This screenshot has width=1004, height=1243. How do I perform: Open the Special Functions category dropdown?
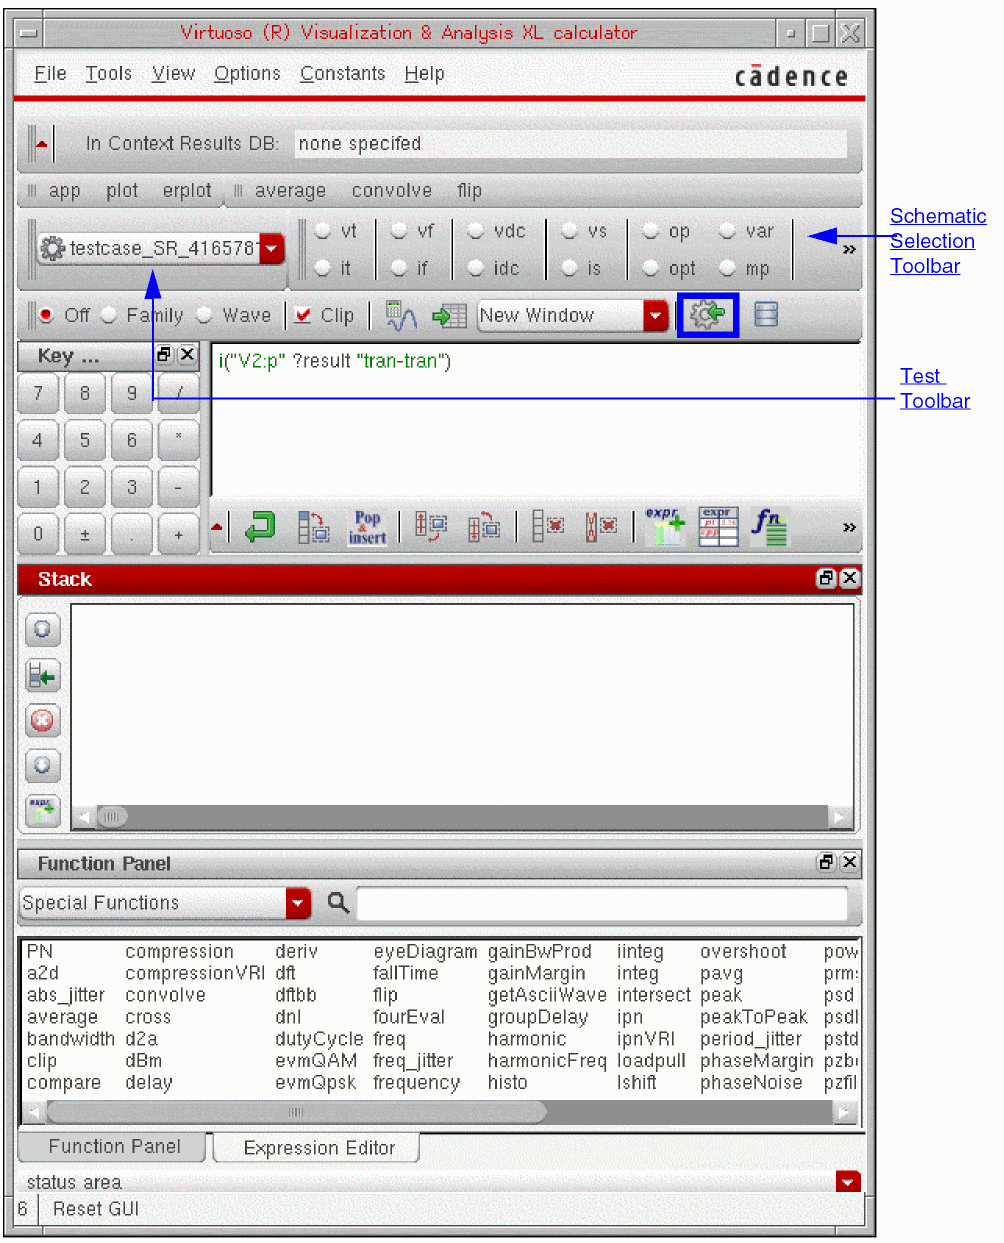click(298, 903)
